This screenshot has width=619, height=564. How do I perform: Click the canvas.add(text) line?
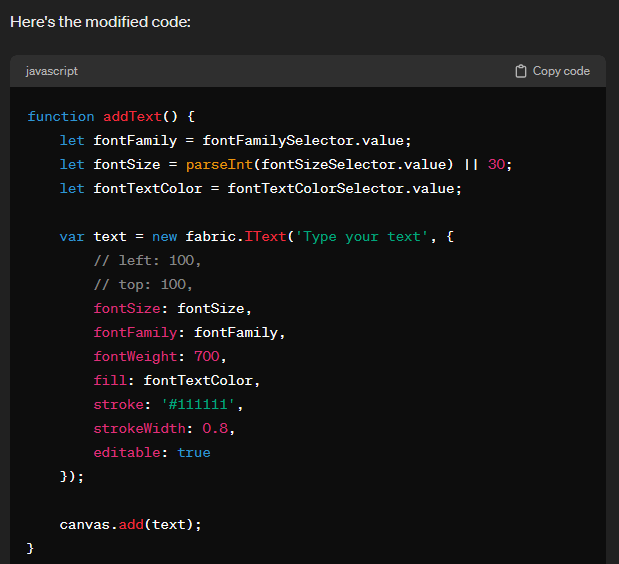tap(131, 525)
